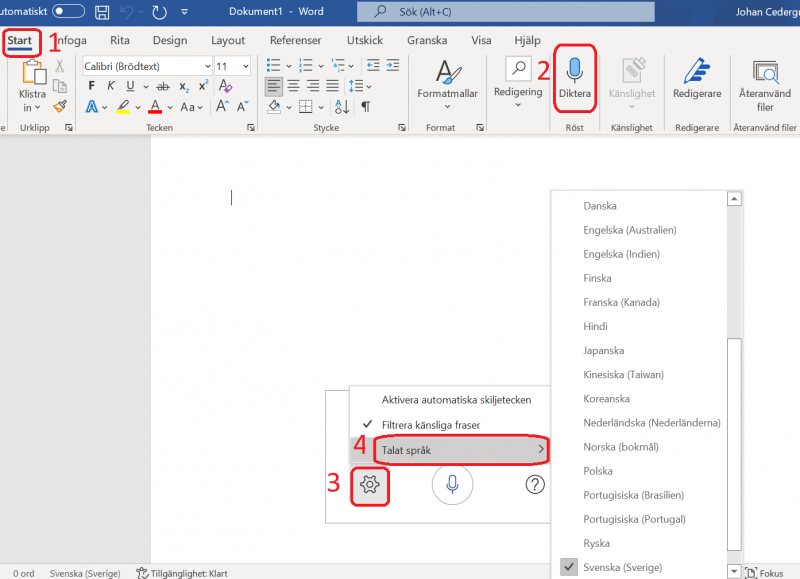
Task: Apply bold with F button
Action: [x=91, y=86]
